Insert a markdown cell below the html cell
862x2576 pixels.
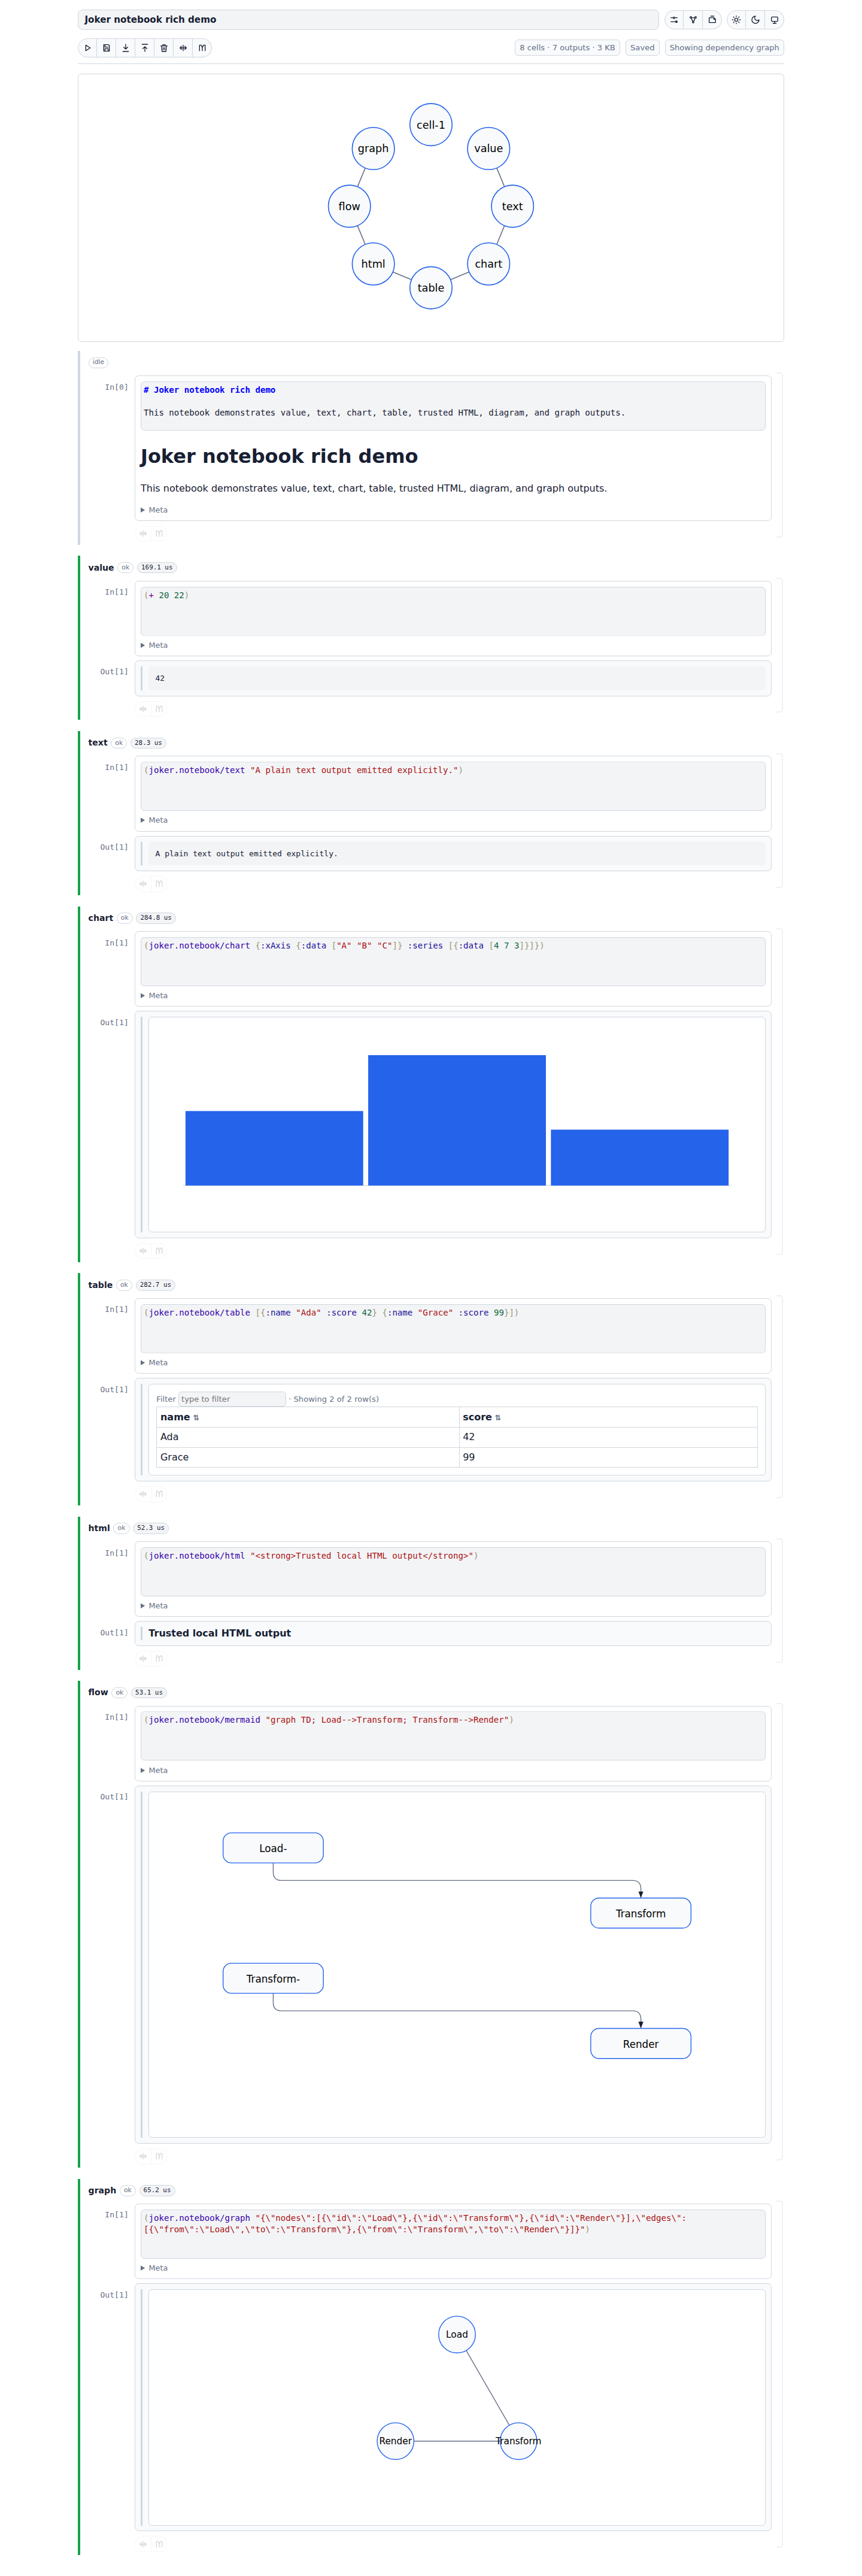click(x=159, y=1659)
